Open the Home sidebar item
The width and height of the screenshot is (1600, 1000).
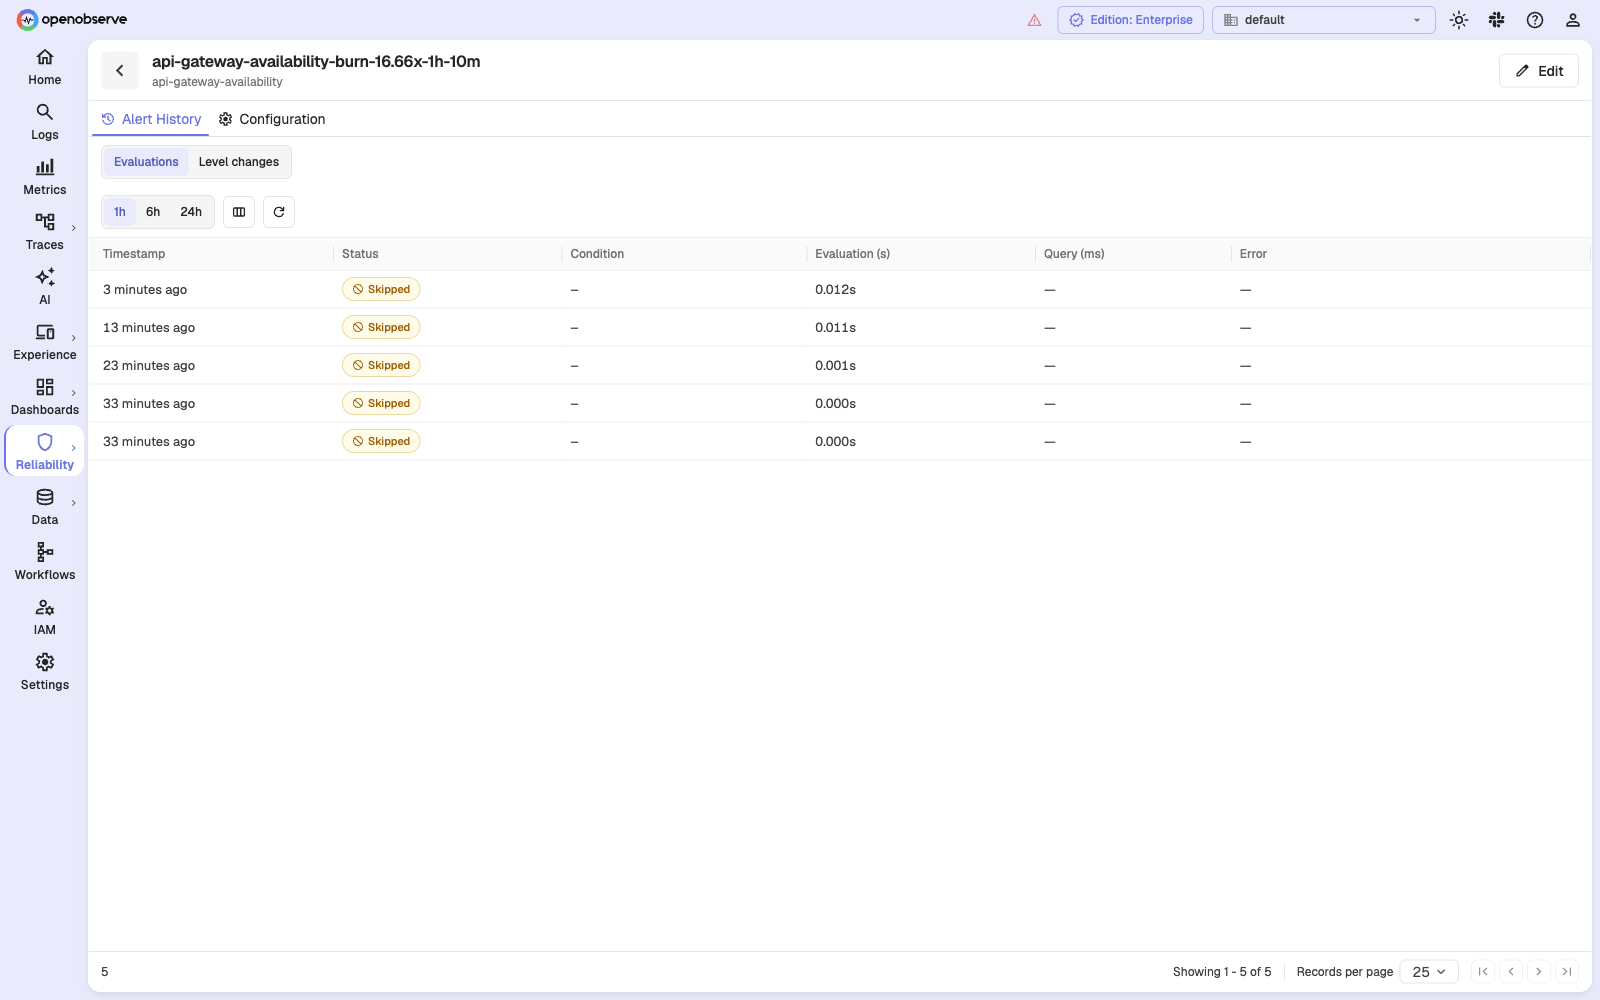pyautogui.click(x=45, y=67)
